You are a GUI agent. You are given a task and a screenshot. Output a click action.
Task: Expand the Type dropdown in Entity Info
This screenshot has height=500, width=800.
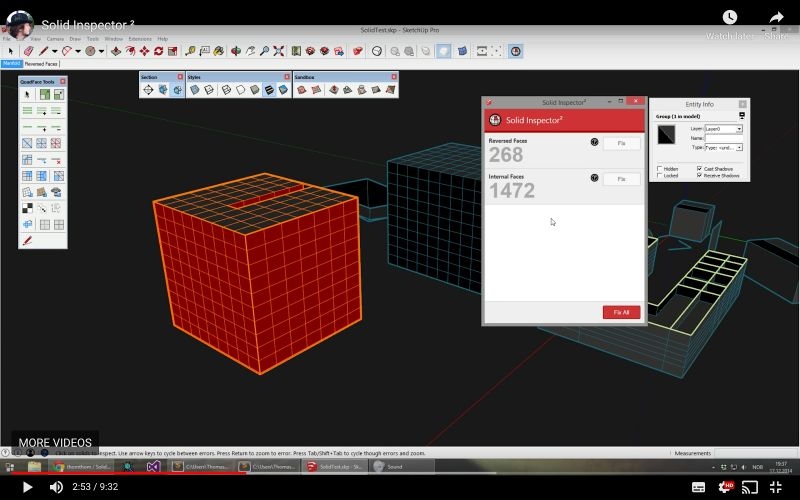tap(739, 147)
